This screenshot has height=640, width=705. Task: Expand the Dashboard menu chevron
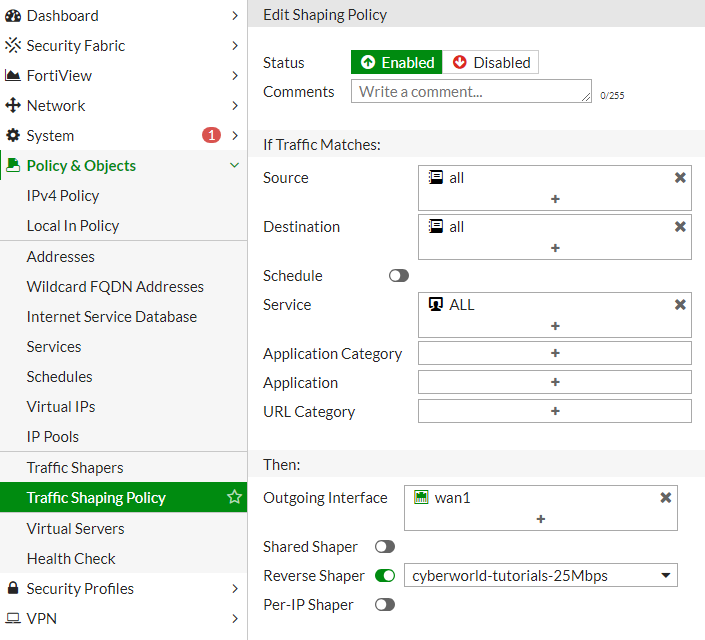[235, 16]
